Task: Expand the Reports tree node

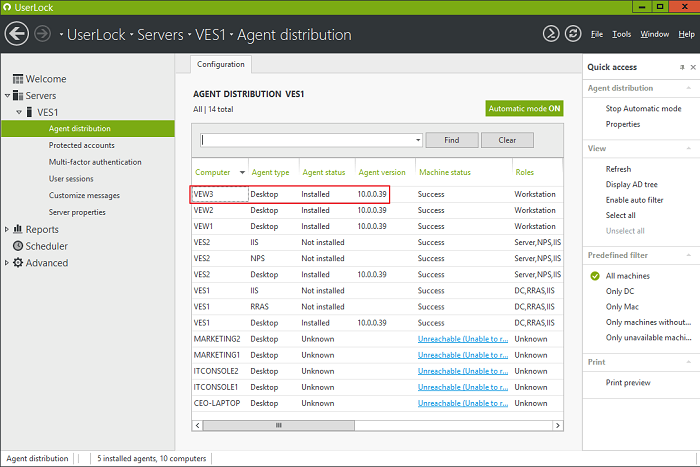Action: coord(7,230)
